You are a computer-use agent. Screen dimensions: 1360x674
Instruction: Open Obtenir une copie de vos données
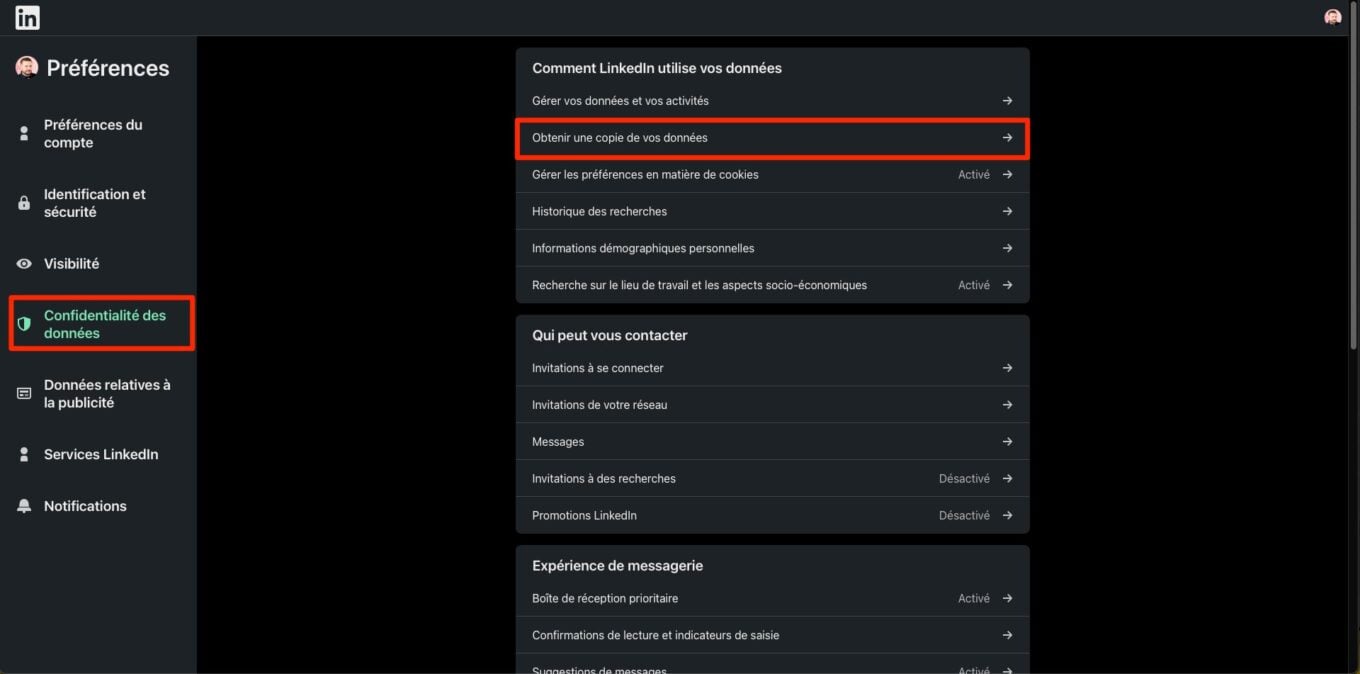coord(772,138)
